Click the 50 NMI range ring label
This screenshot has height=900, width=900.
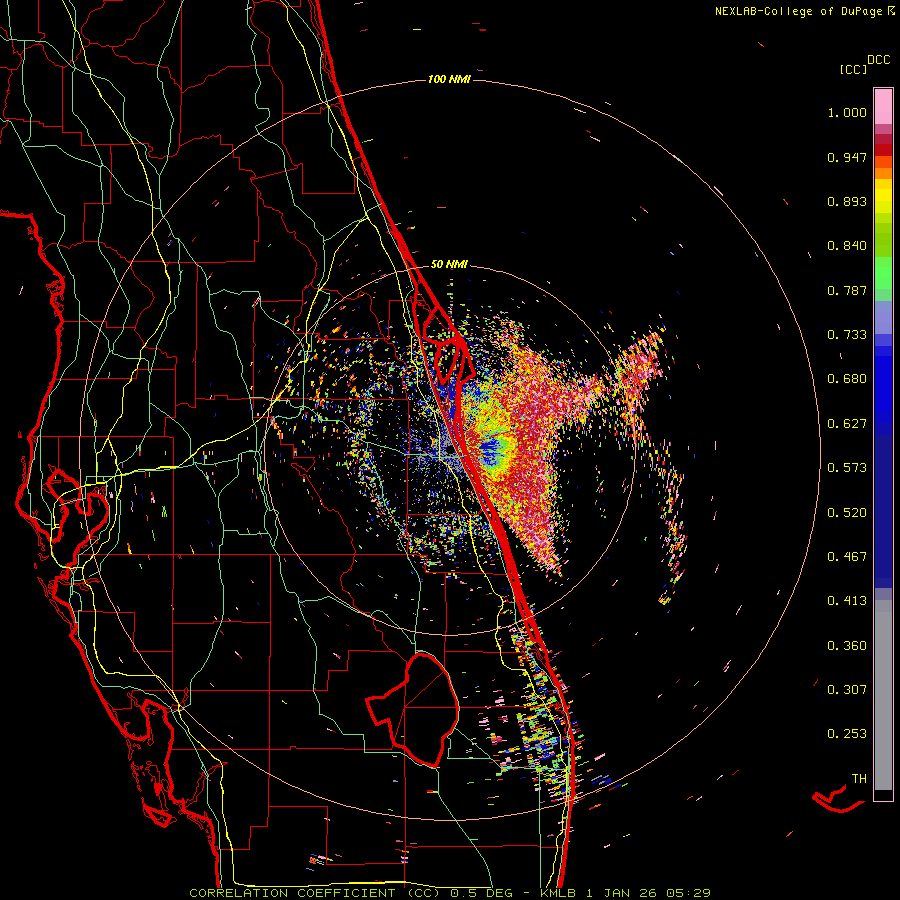point(449,264)
